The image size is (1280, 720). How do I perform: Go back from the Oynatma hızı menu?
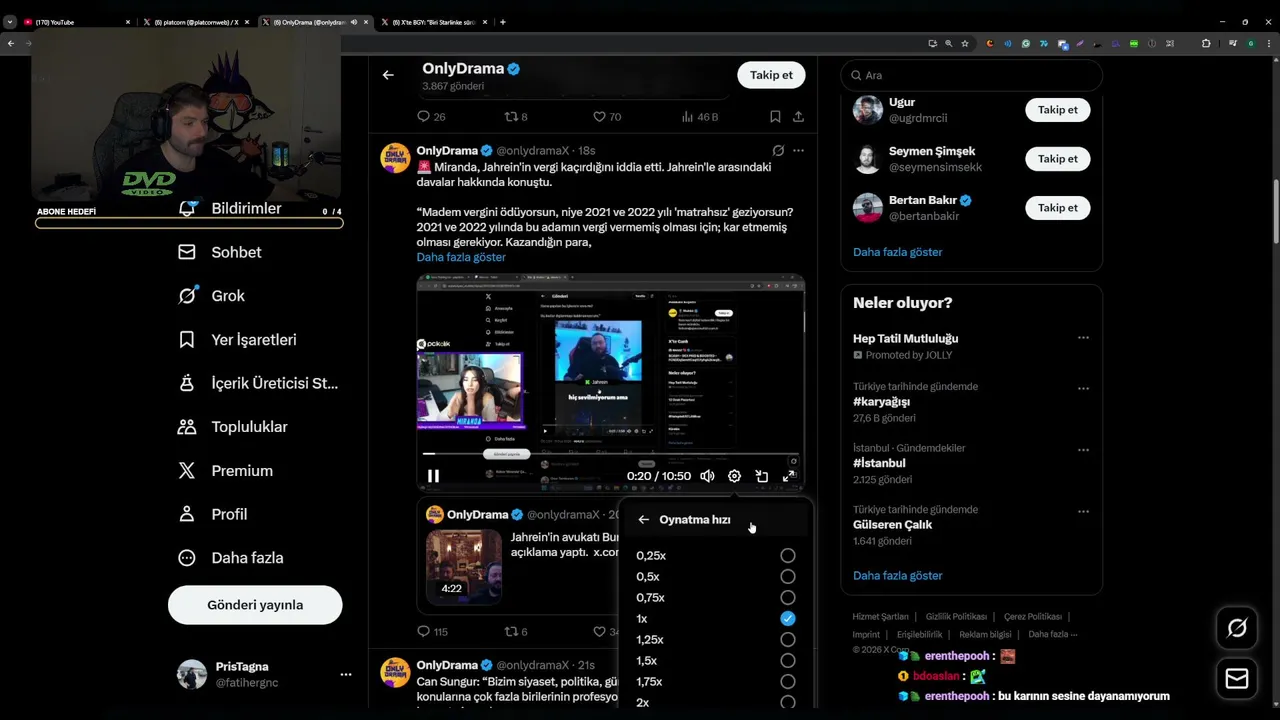(643, 520)
